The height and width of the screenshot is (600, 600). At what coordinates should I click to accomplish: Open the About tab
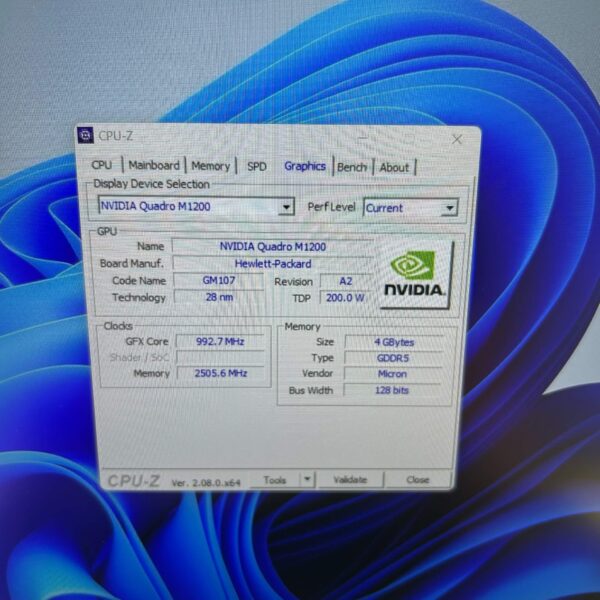click(x=394, y=168)
